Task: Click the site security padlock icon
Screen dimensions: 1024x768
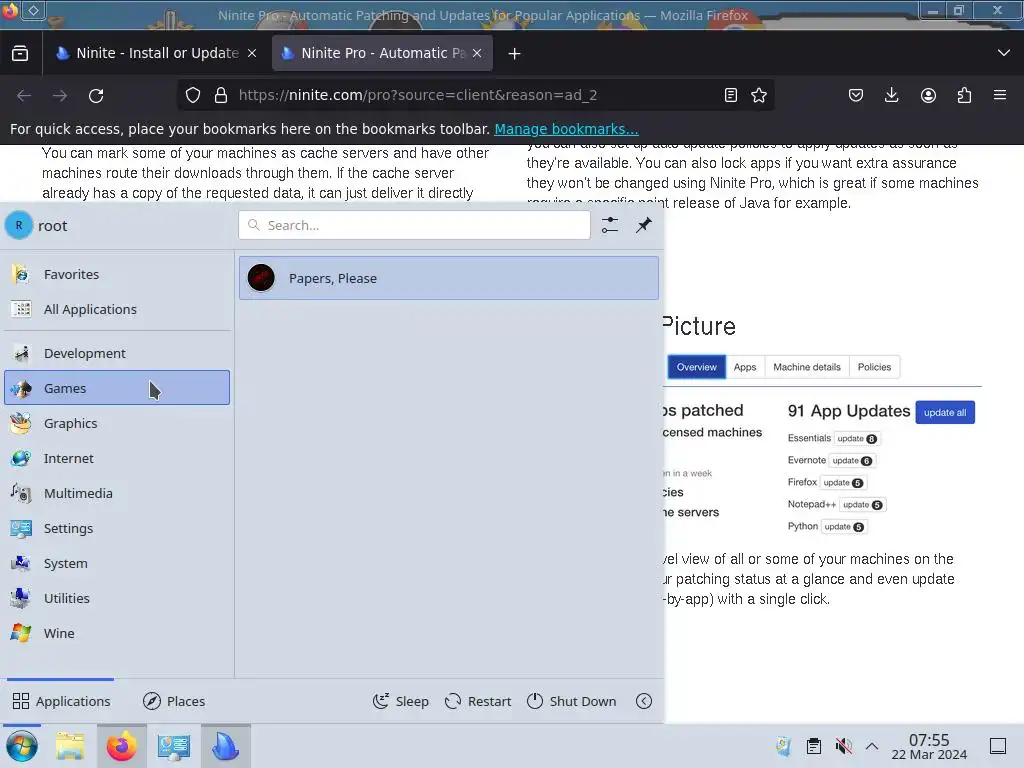Action: click(221, 95)
